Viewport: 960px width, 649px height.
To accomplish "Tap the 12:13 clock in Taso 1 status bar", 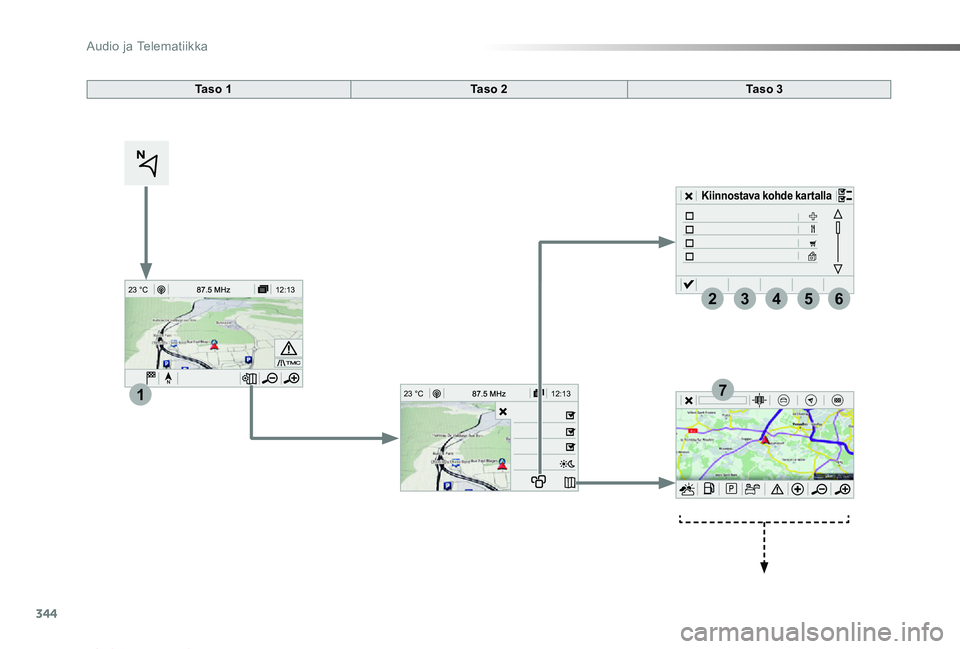I will coord(285,290).
